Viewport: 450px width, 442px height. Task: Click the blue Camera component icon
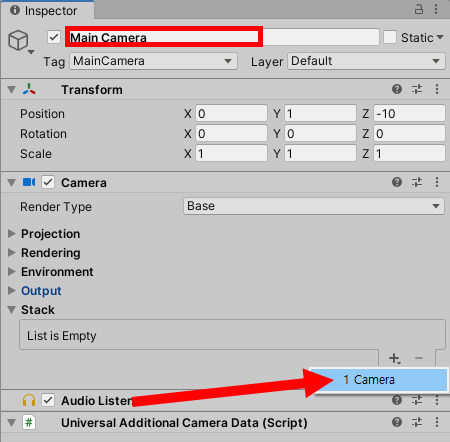(29, 182)
